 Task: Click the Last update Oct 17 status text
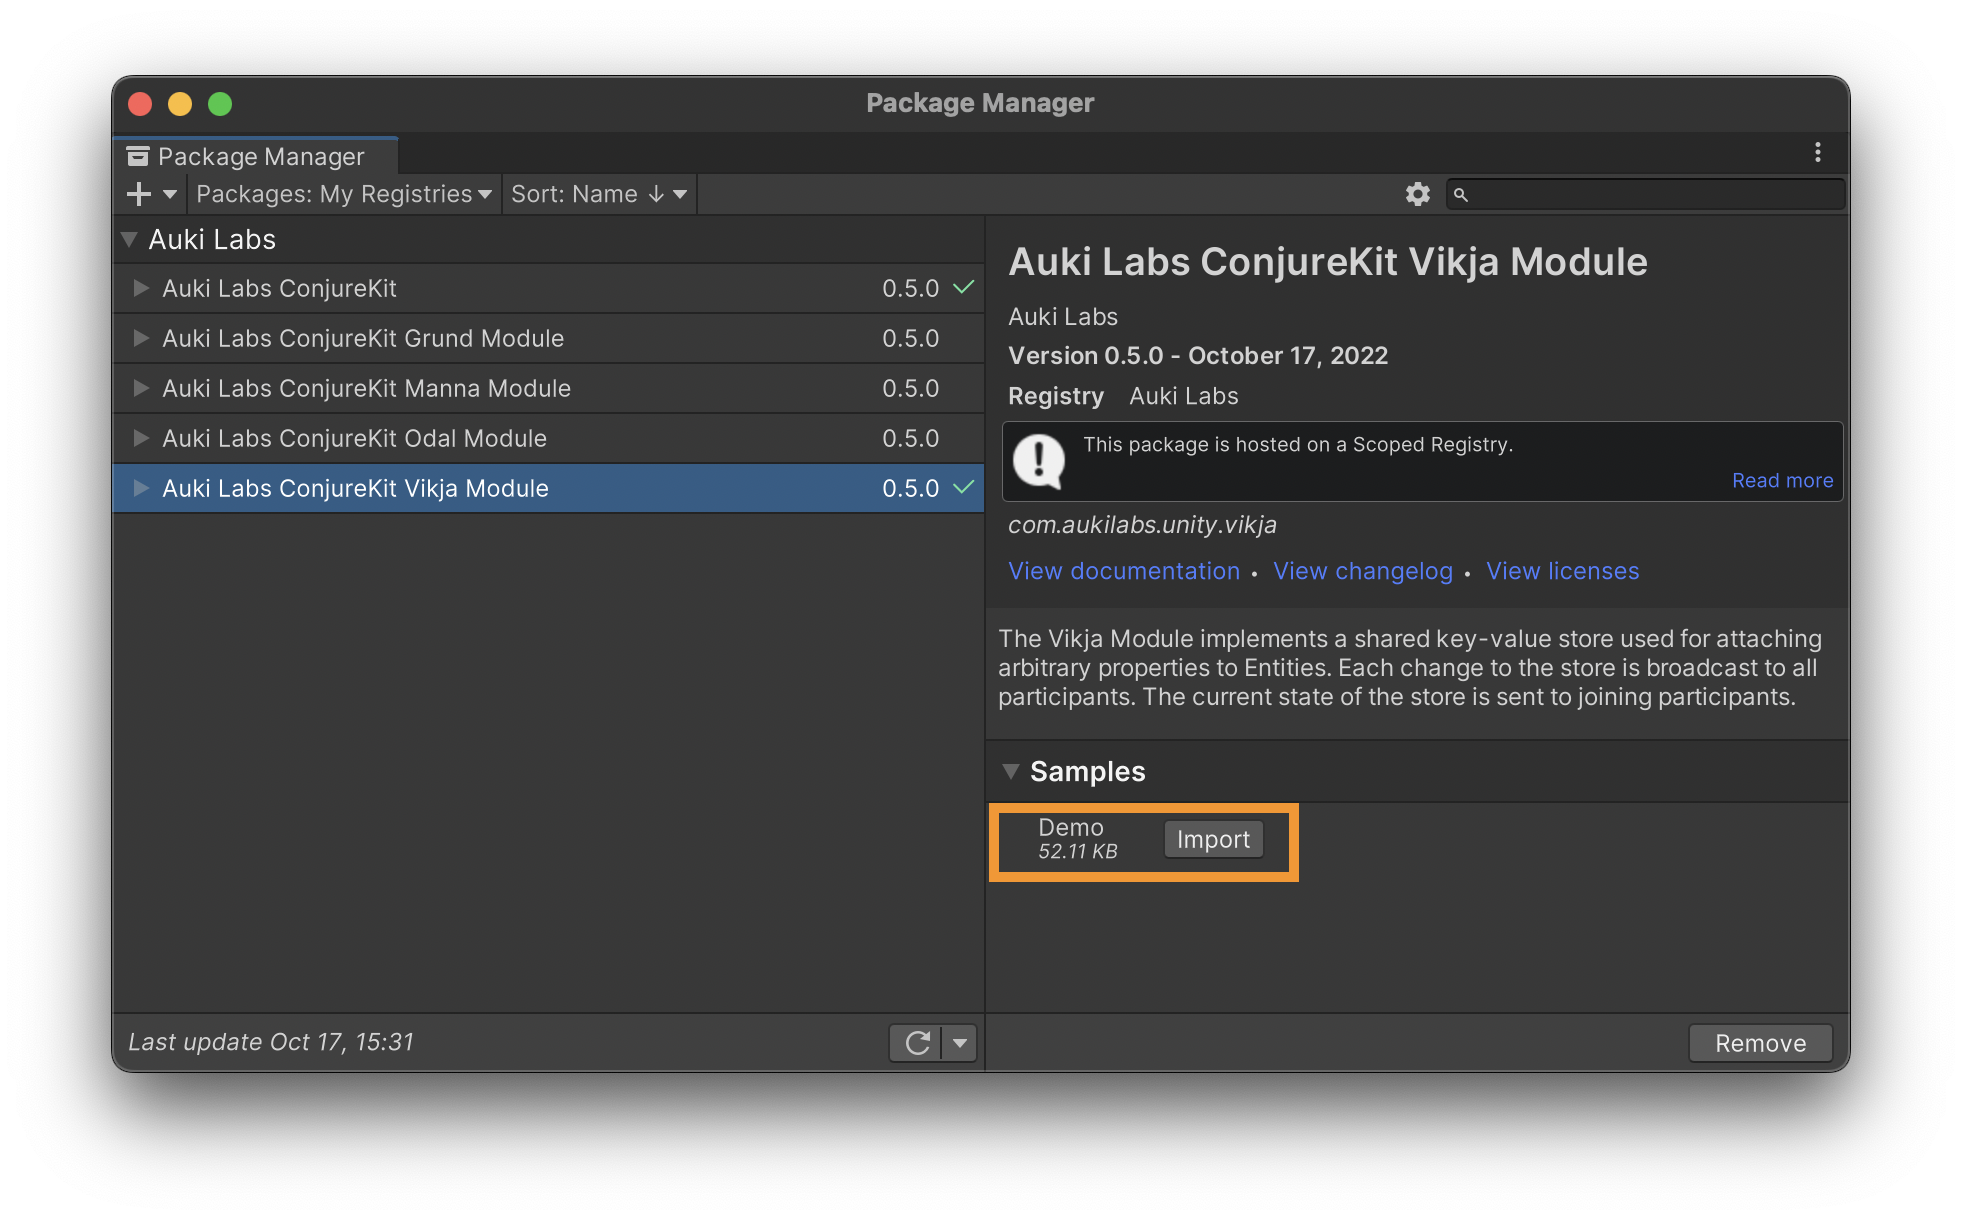271,1042
